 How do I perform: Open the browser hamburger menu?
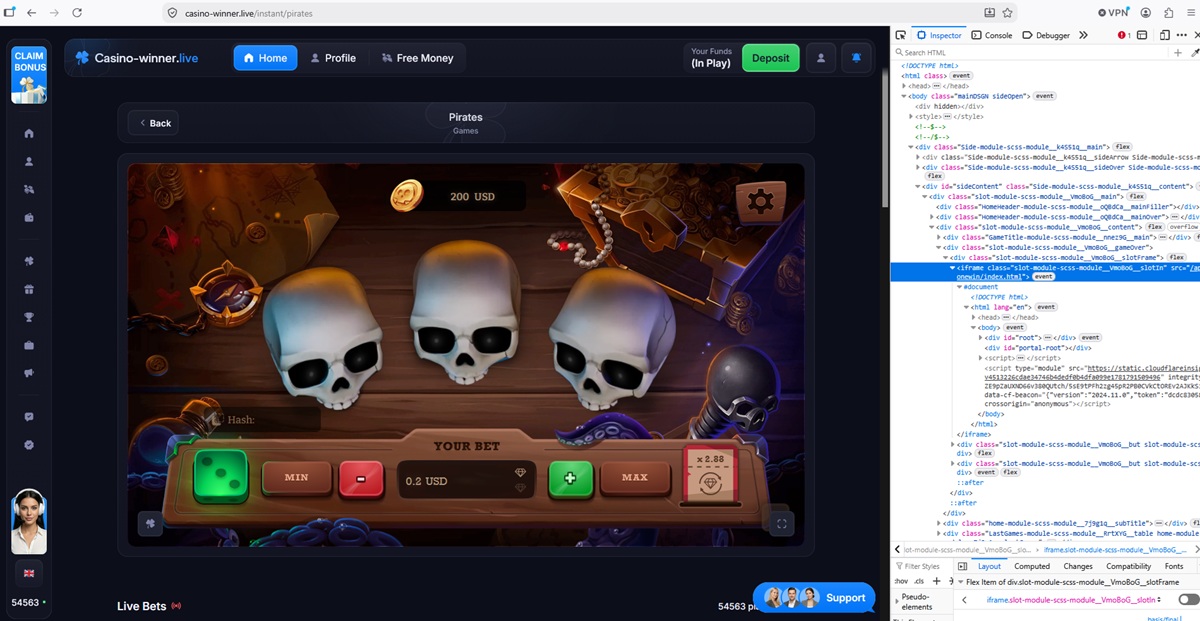click(1190, 13)
